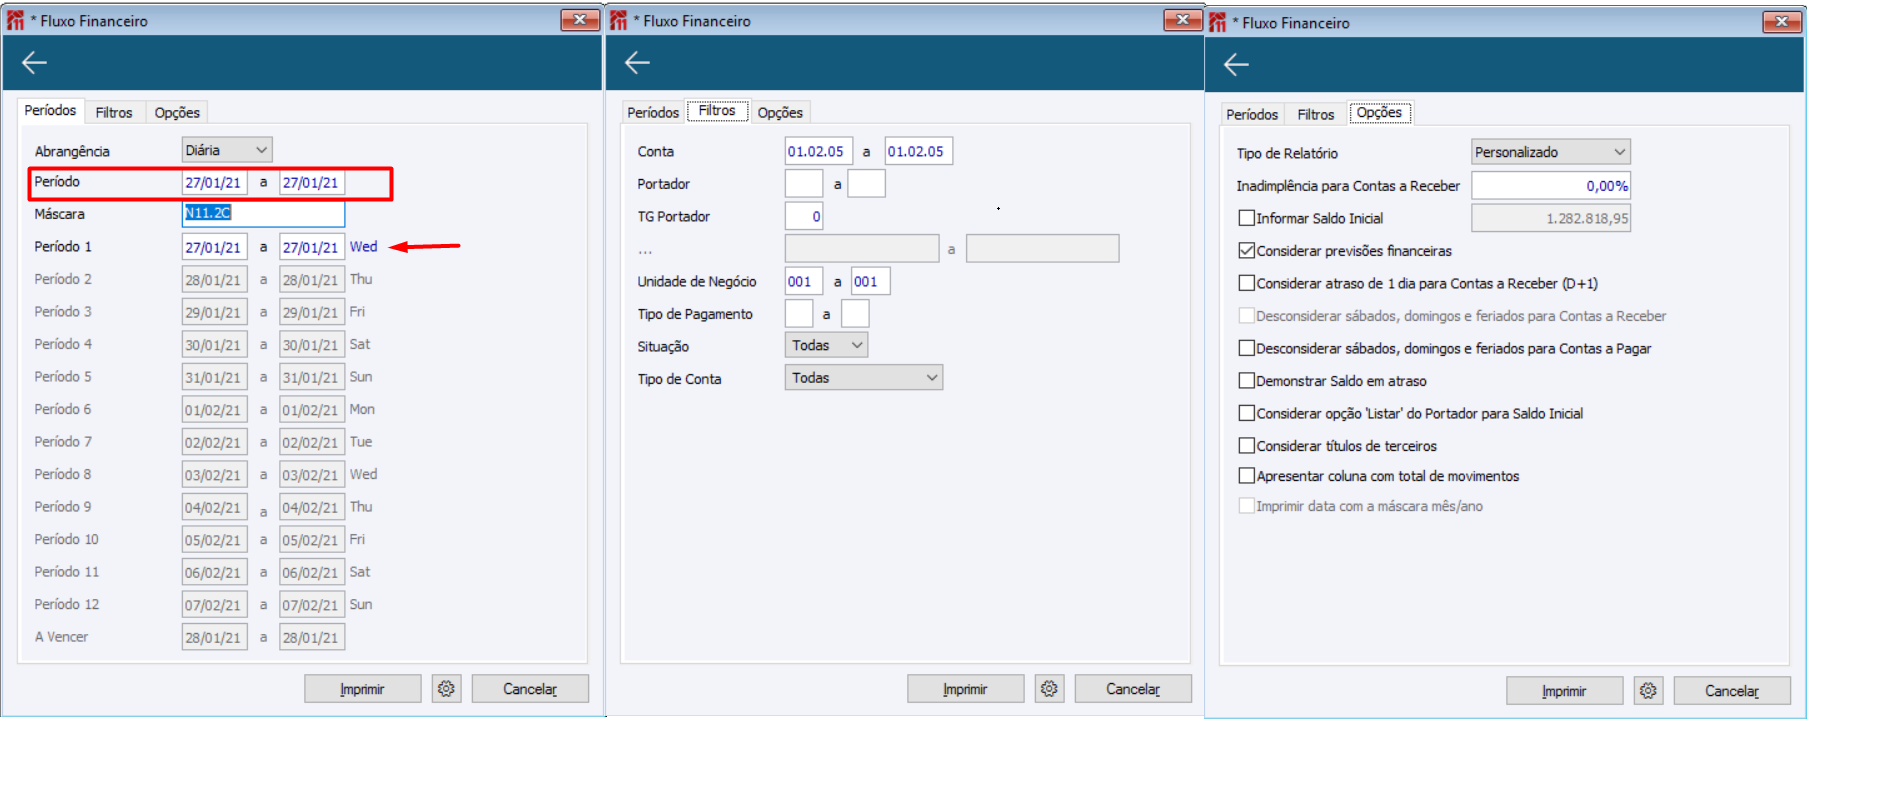Open gear settings in the Opções window
The width and height of the screenshot is (1890, 799).
point(1648,691)
